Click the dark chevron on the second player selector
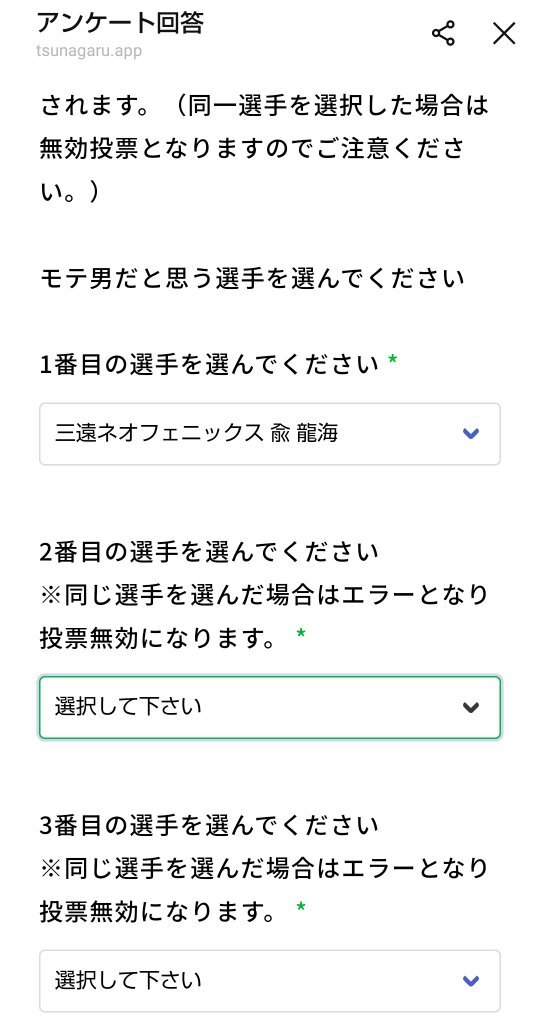 point(471,707)
